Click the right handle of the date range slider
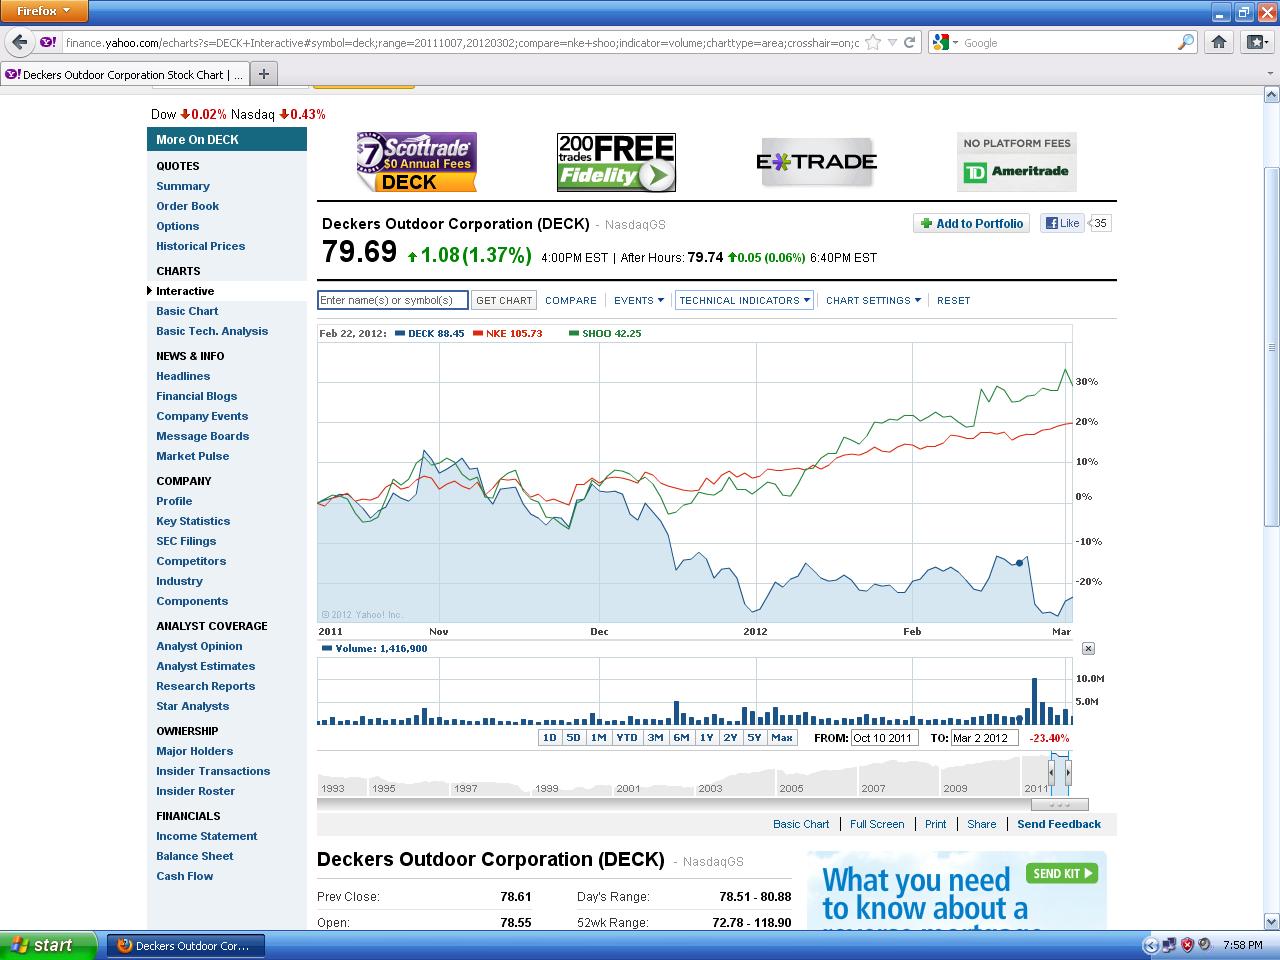Image resolution: width=1280 pixels, height=960 pixels. [1068, 772]
